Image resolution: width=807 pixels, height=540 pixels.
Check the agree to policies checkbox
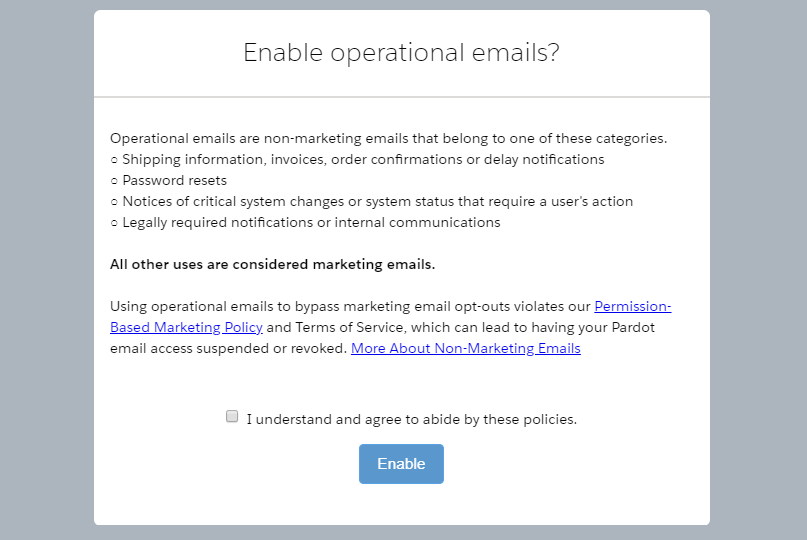click(232, 416)
